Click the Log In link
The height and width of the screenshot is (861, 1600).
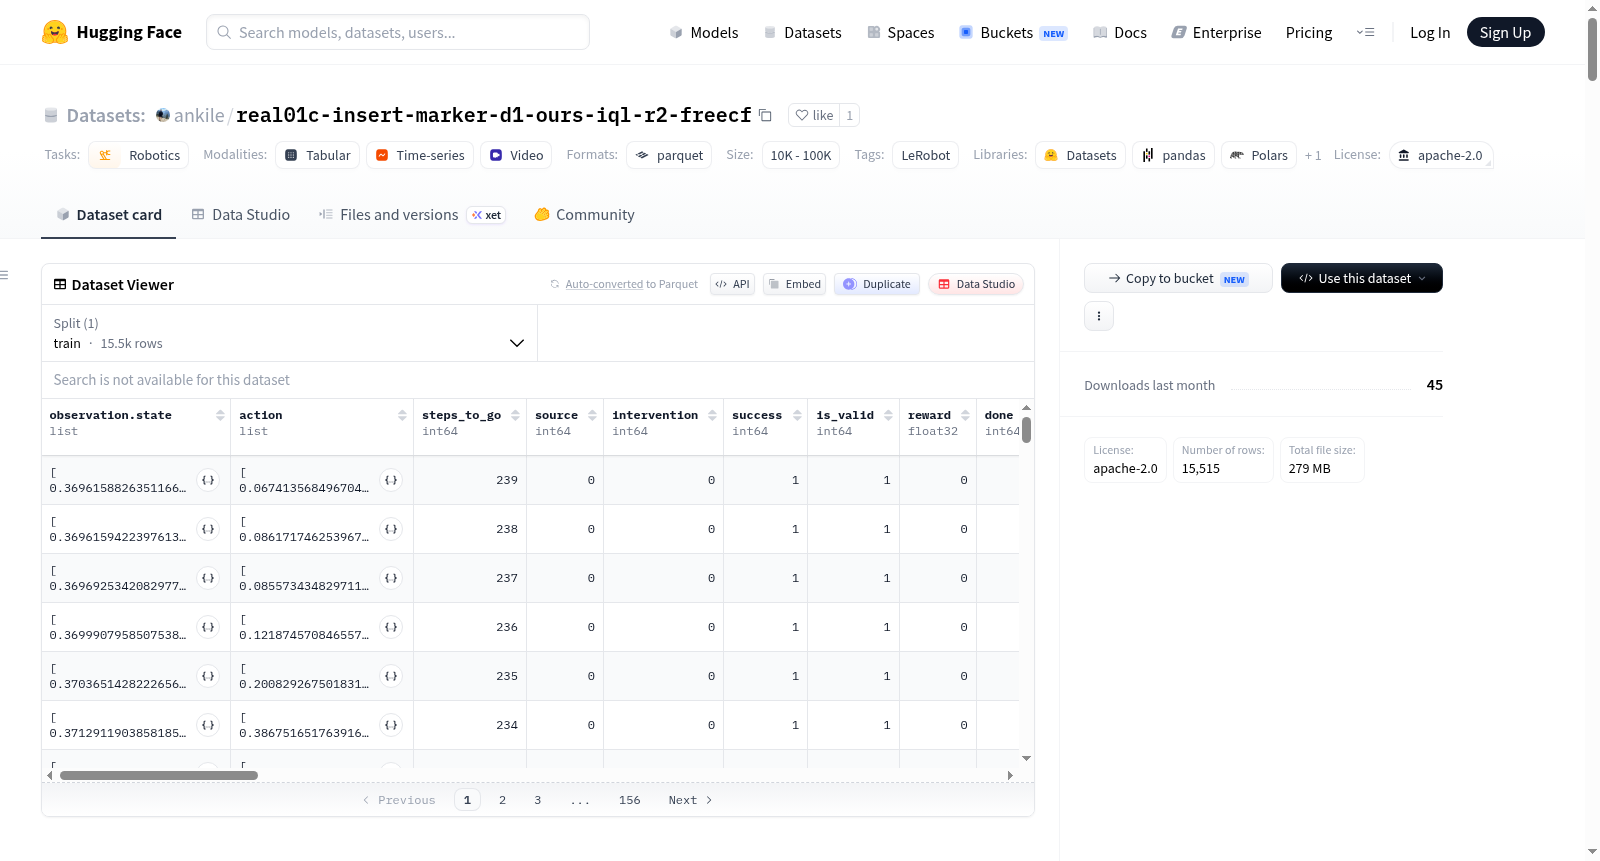point(1430,32)
